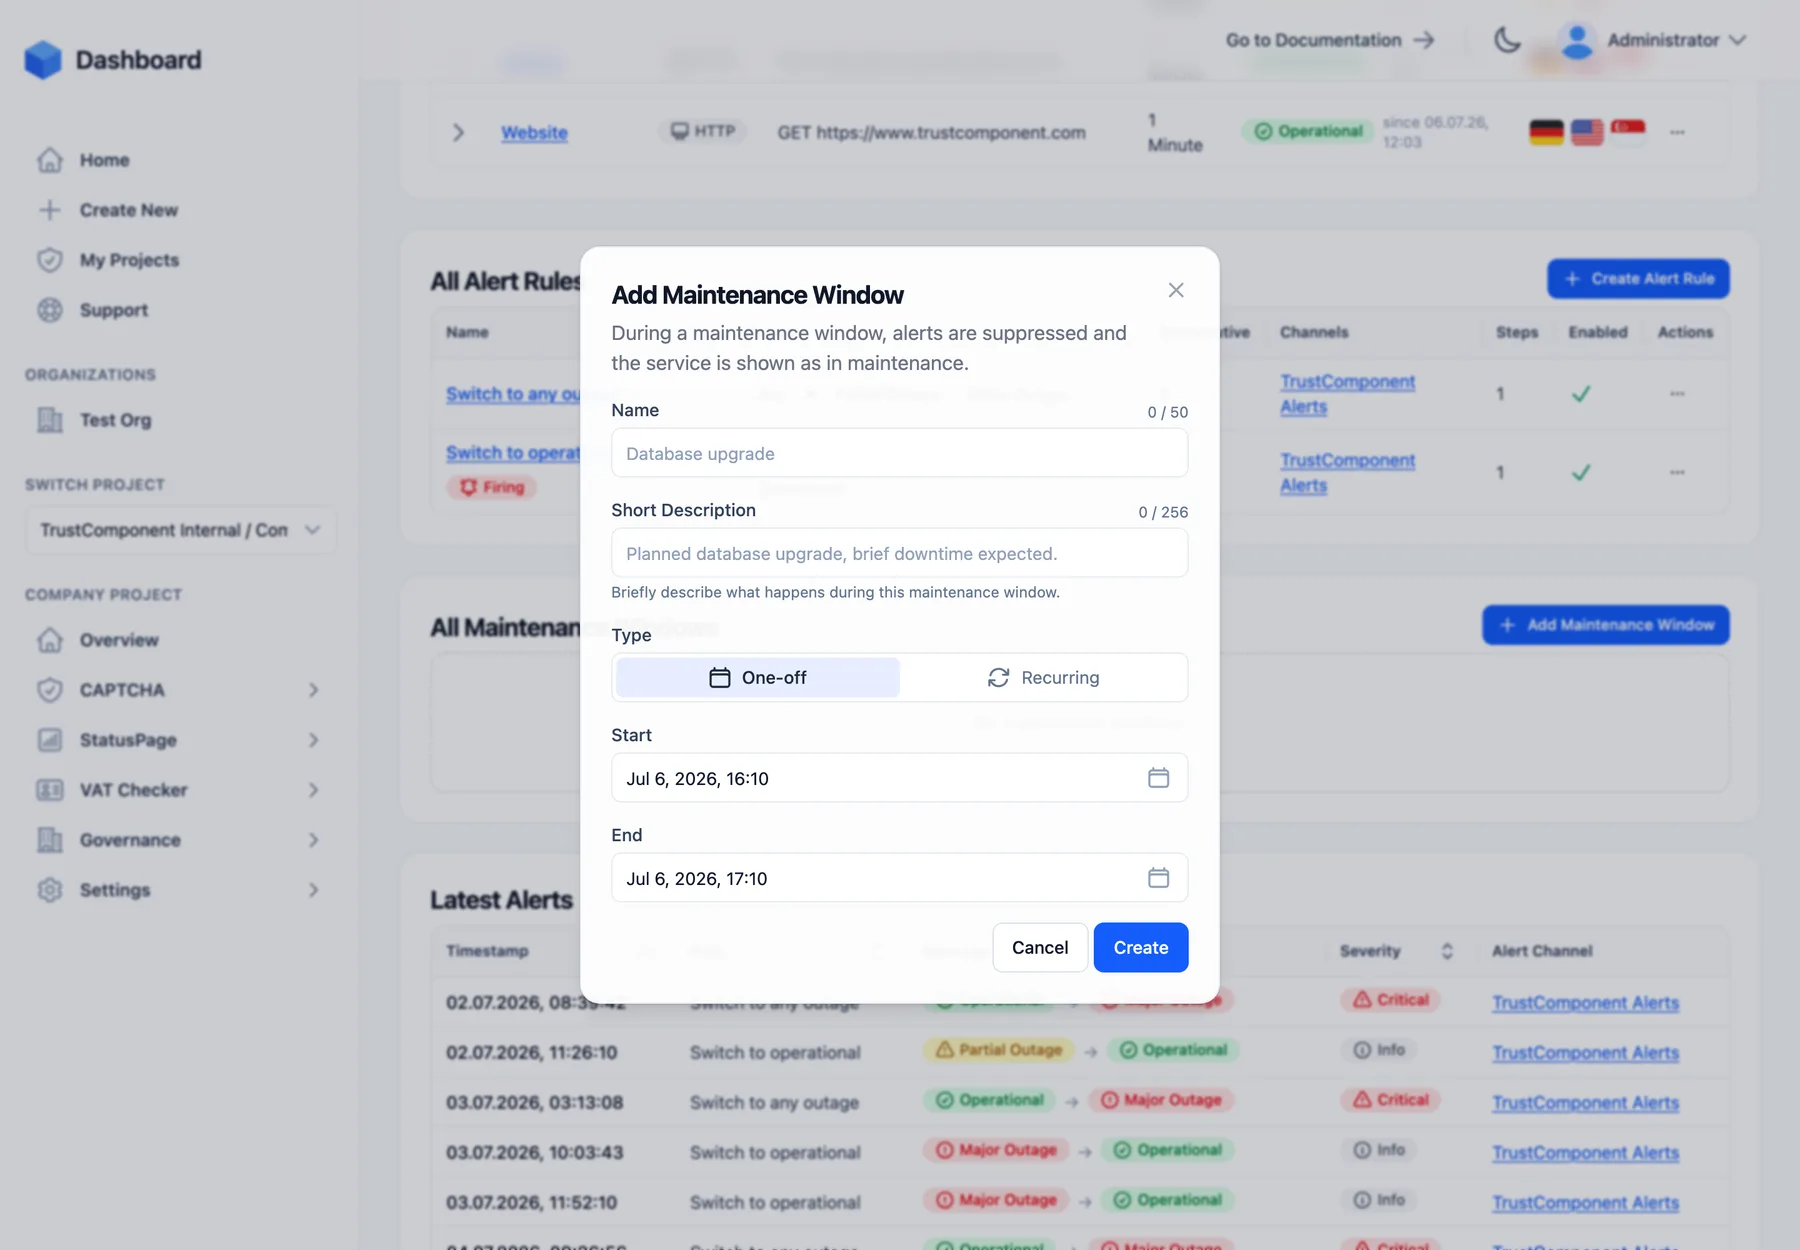Expand the CAPTCHA submenu chevron

pos(313,690)
